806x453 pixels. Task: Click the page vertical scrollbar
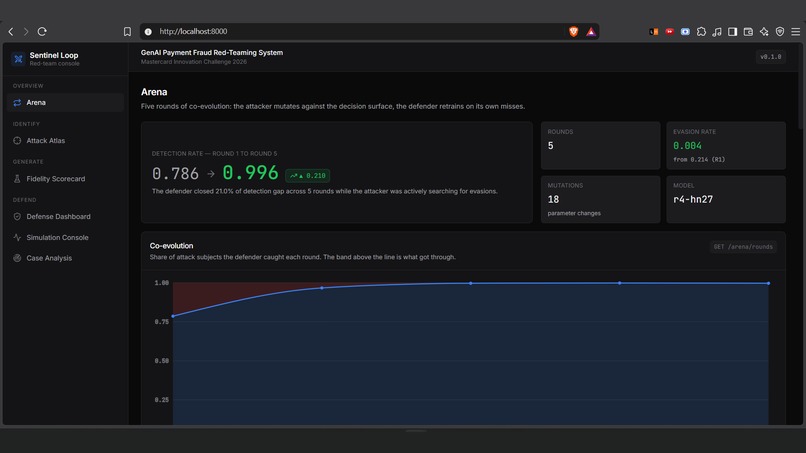point(800,87)
